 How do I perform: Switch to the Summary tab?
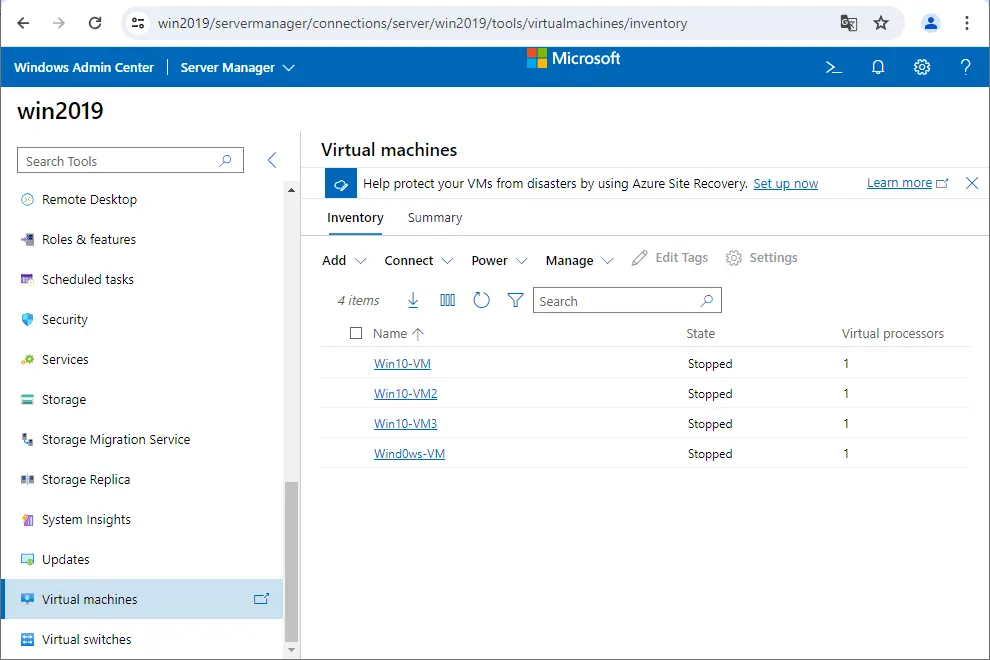[x=435, y=218]
